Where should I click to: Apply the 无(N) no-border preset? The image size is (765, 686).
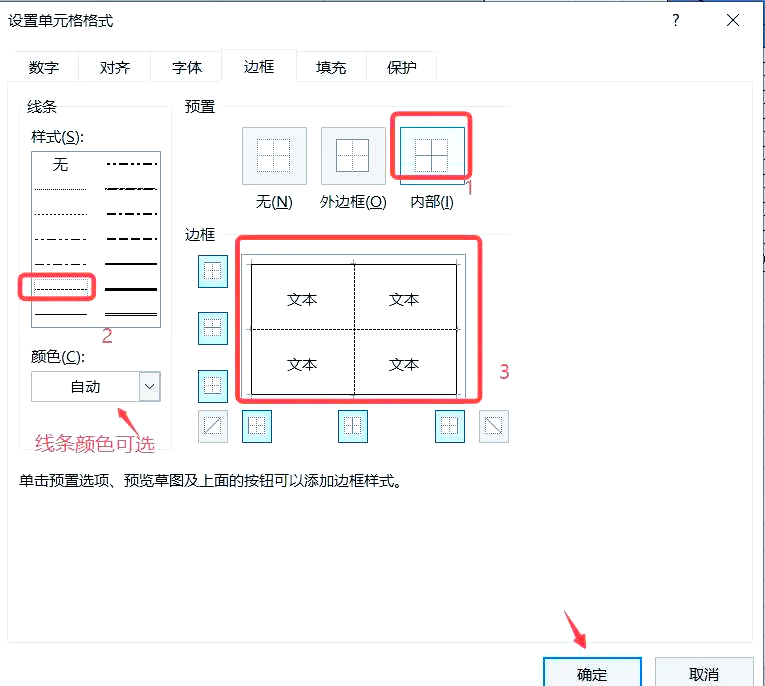(x=274, y=156)
